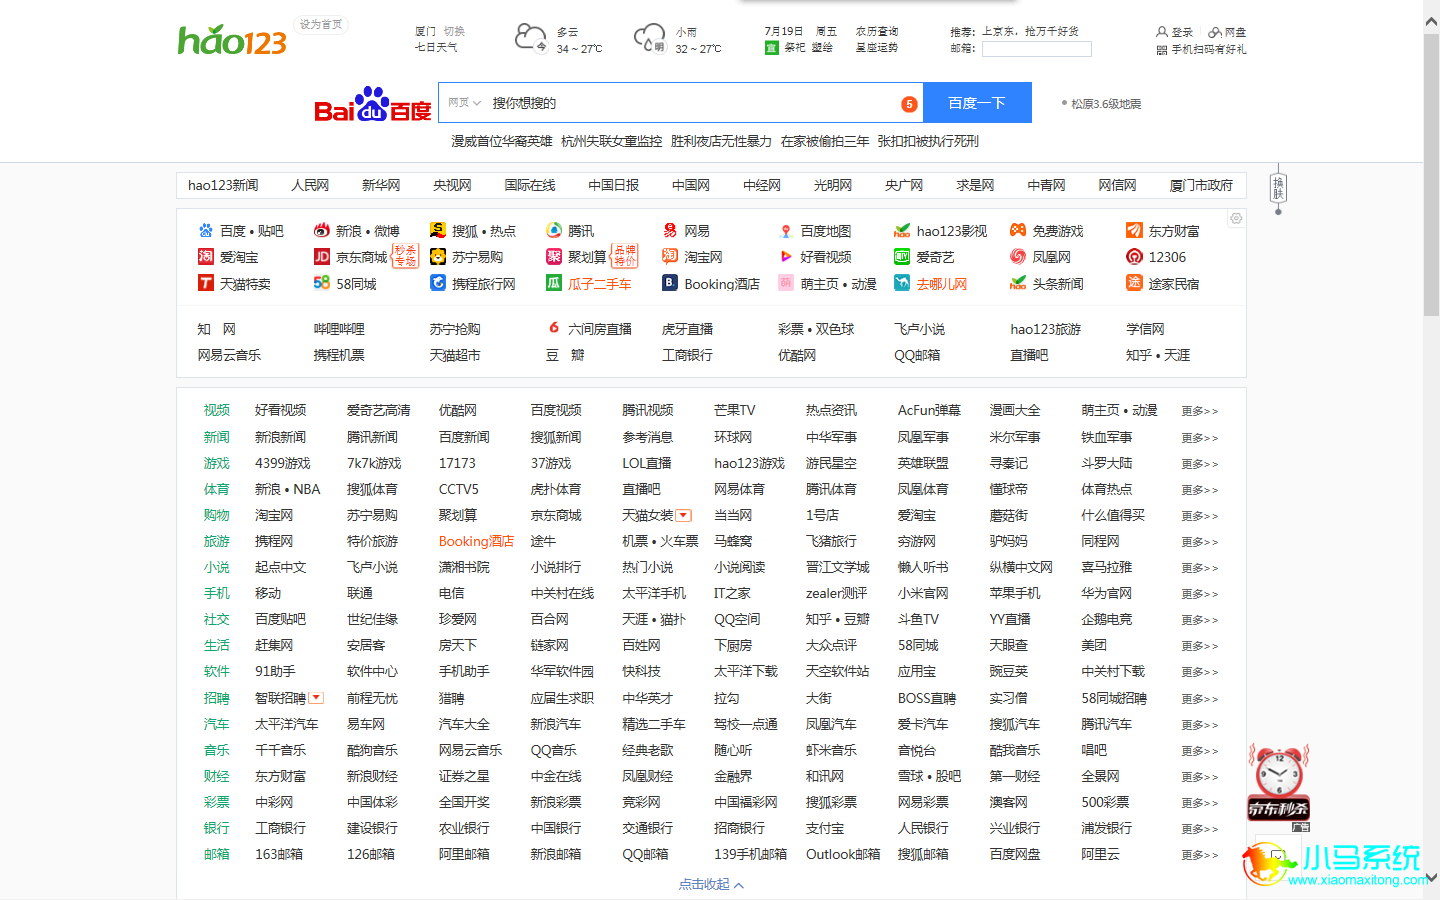Show more links in the 小说 row
This screenshot has height=900, width=1440.
[x=1199, y=568]
